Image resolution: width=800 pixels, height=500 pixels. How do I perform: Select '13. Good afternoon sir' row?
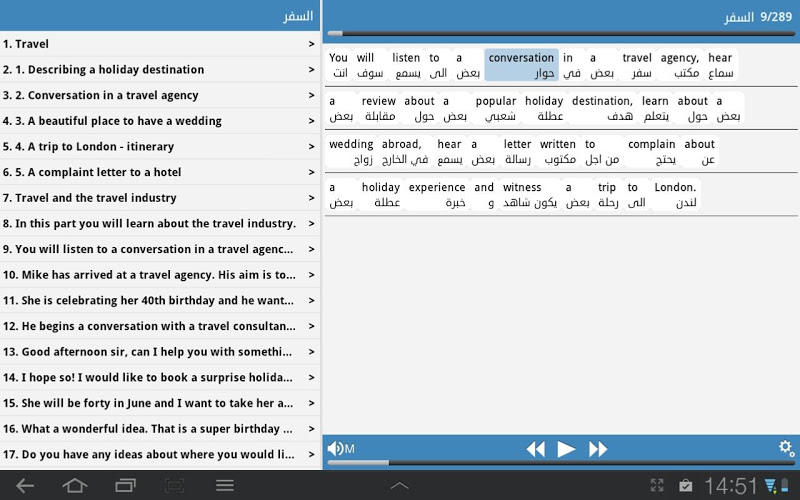pyautogui.click(x=160, y=352)
